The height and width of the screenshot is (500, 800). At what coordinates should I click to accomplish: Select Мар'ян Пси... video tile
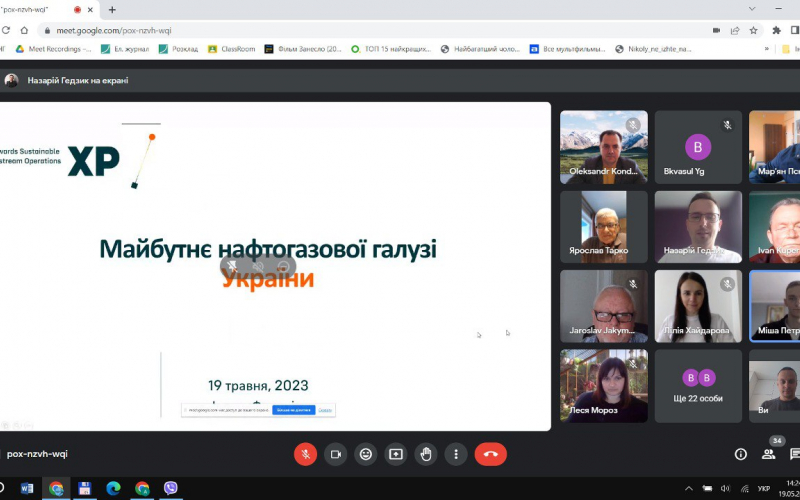774,147
